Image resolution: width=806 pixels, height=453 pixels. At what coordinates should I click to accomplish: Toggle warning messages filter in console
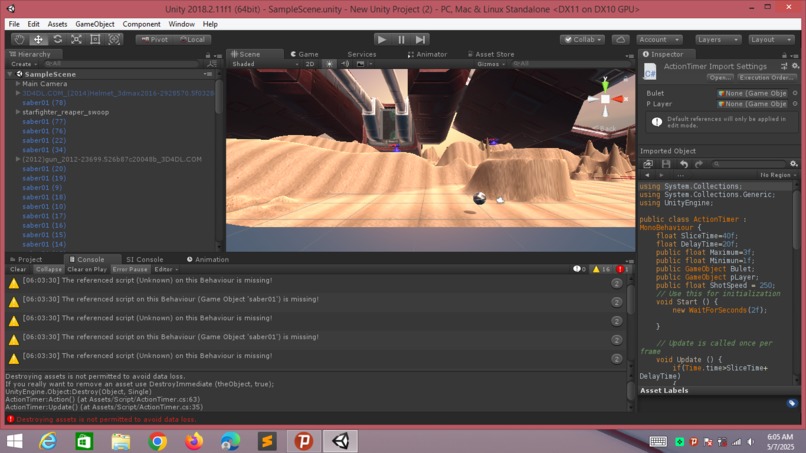(x=601, y=269)
